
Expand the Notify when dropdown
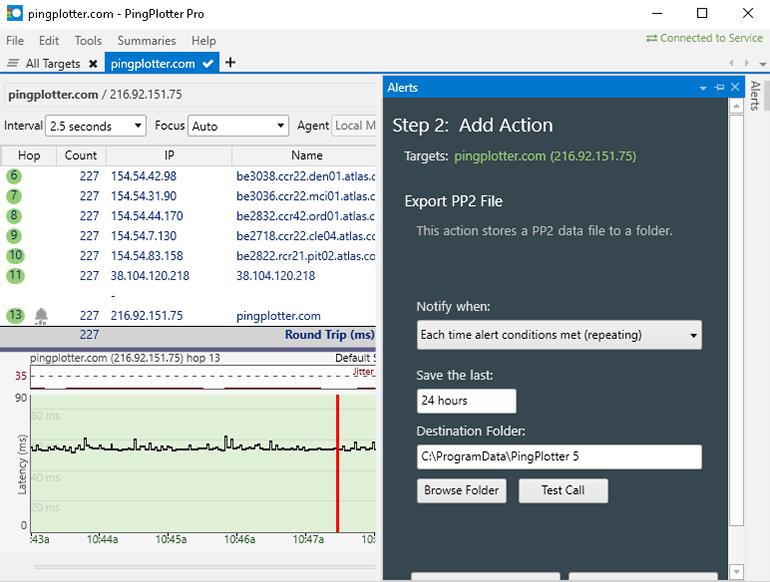[x=559, y=335]
